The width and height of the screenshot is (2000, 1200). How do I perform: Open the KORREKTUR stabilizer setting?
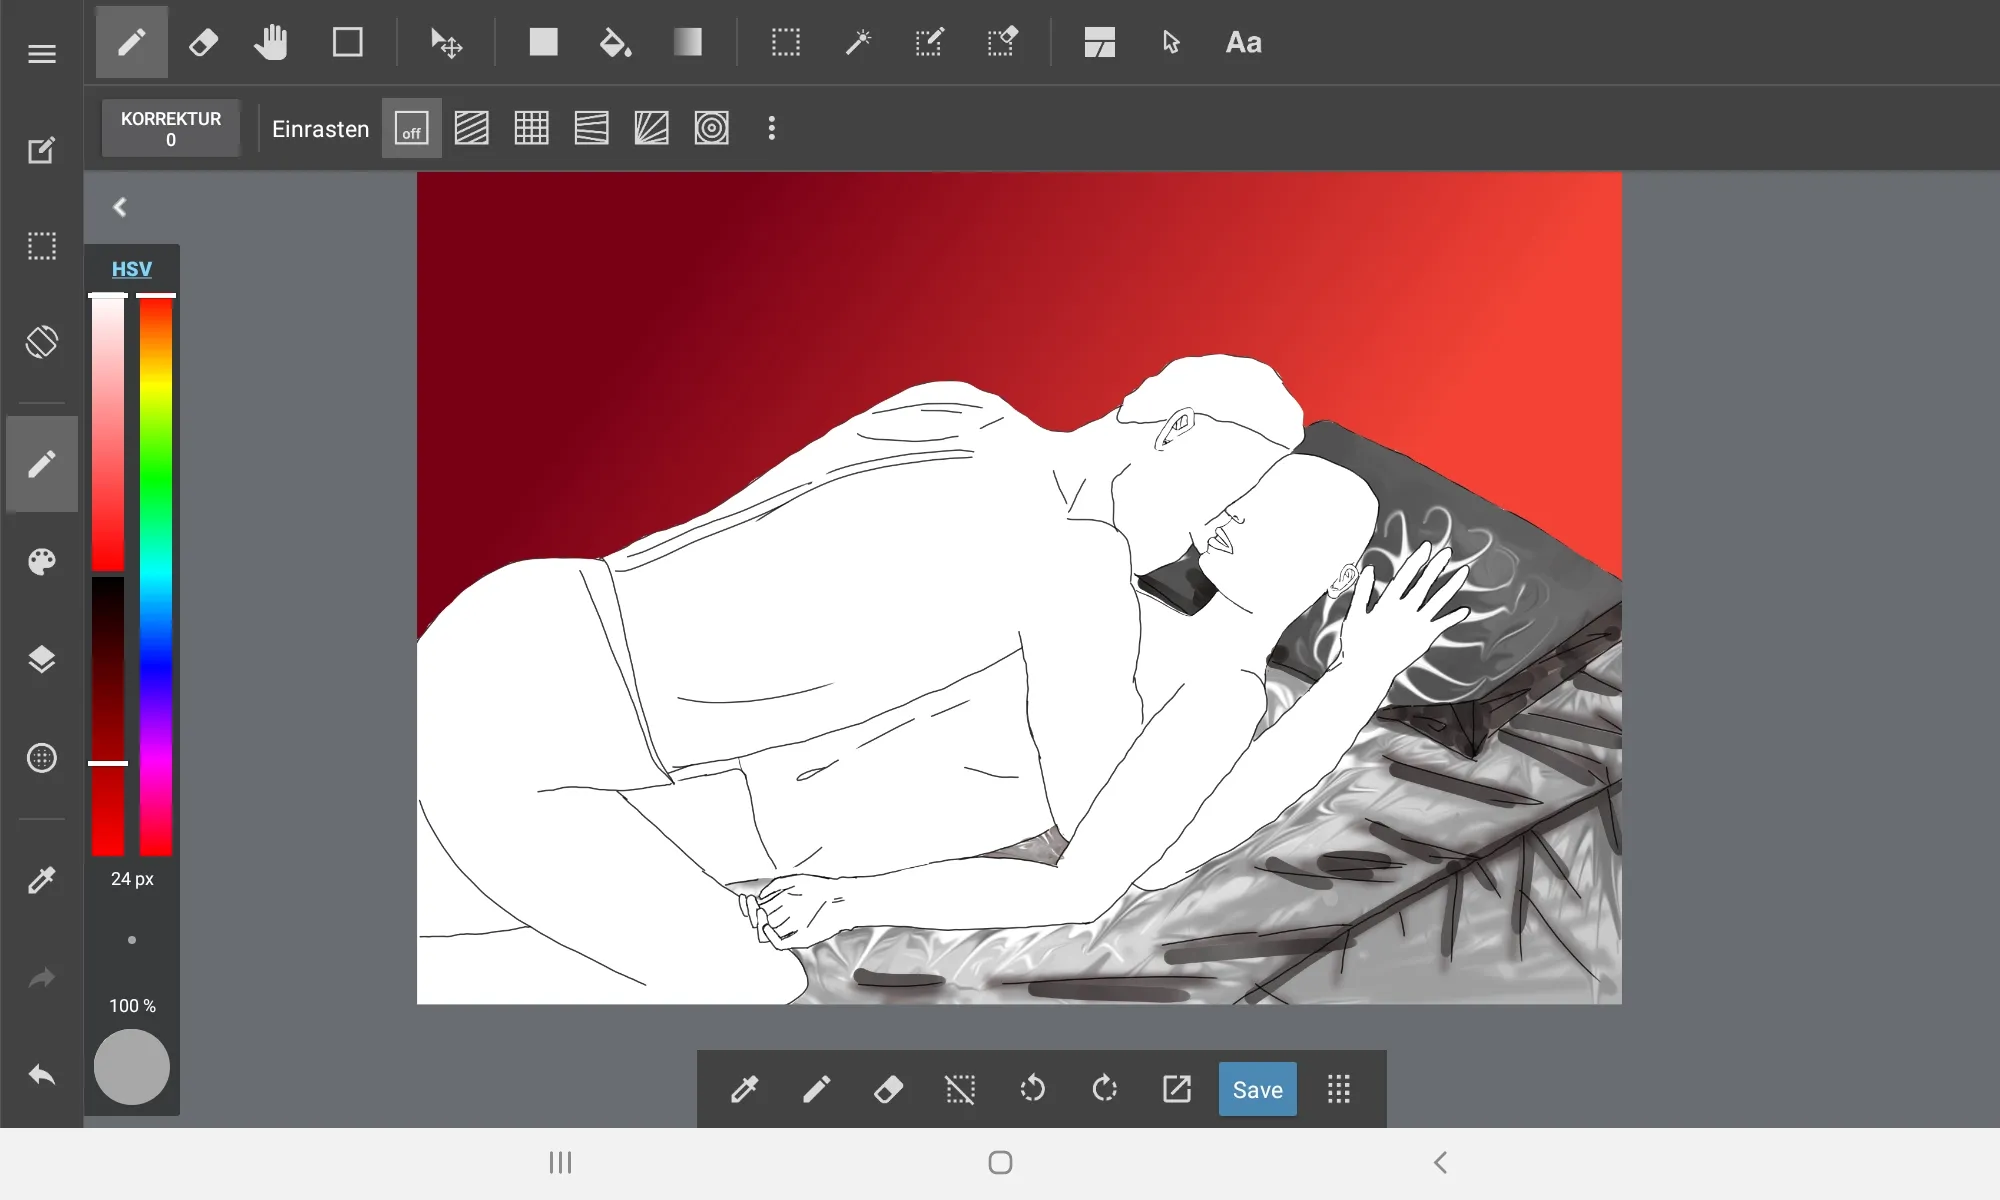171,128
